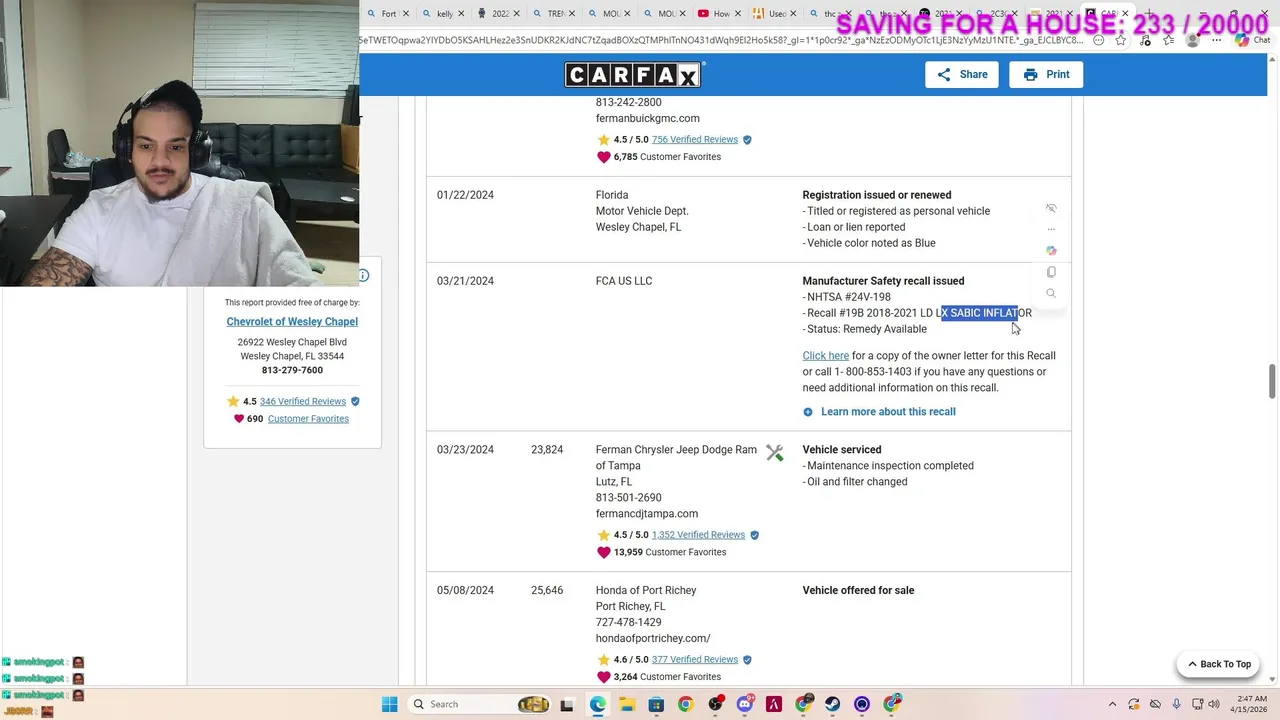Viewport: 1280px width, 720px height.
Task: Click the 03/21/2024 date cell
Action: [x=465, y=281]
